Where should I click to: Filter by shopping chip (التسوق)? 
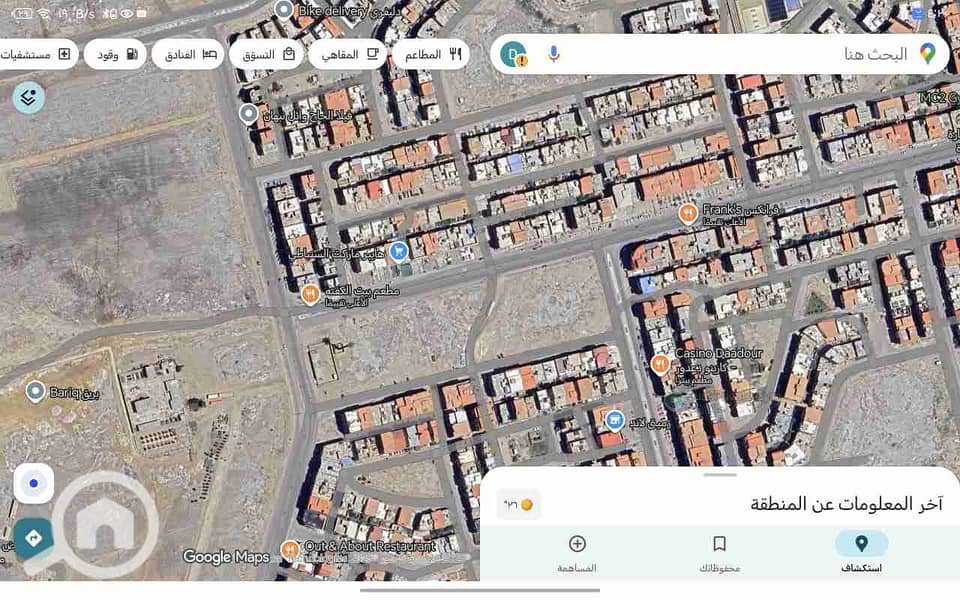click(266, 54)
